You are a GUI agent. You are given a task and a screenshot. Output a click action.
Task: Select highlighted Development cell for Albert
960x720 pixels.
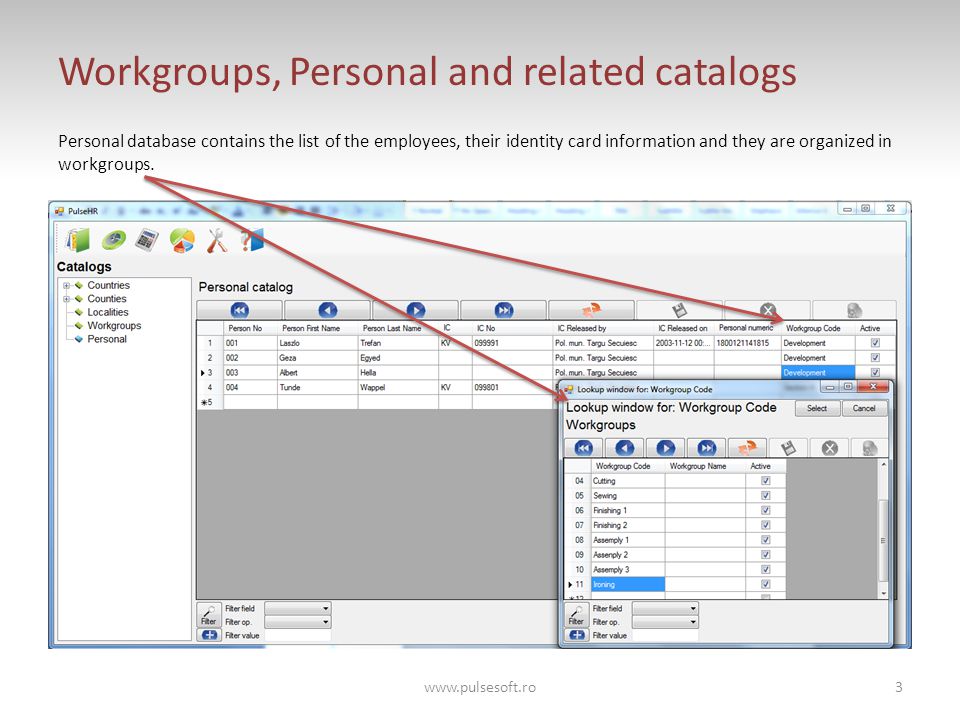818,372
